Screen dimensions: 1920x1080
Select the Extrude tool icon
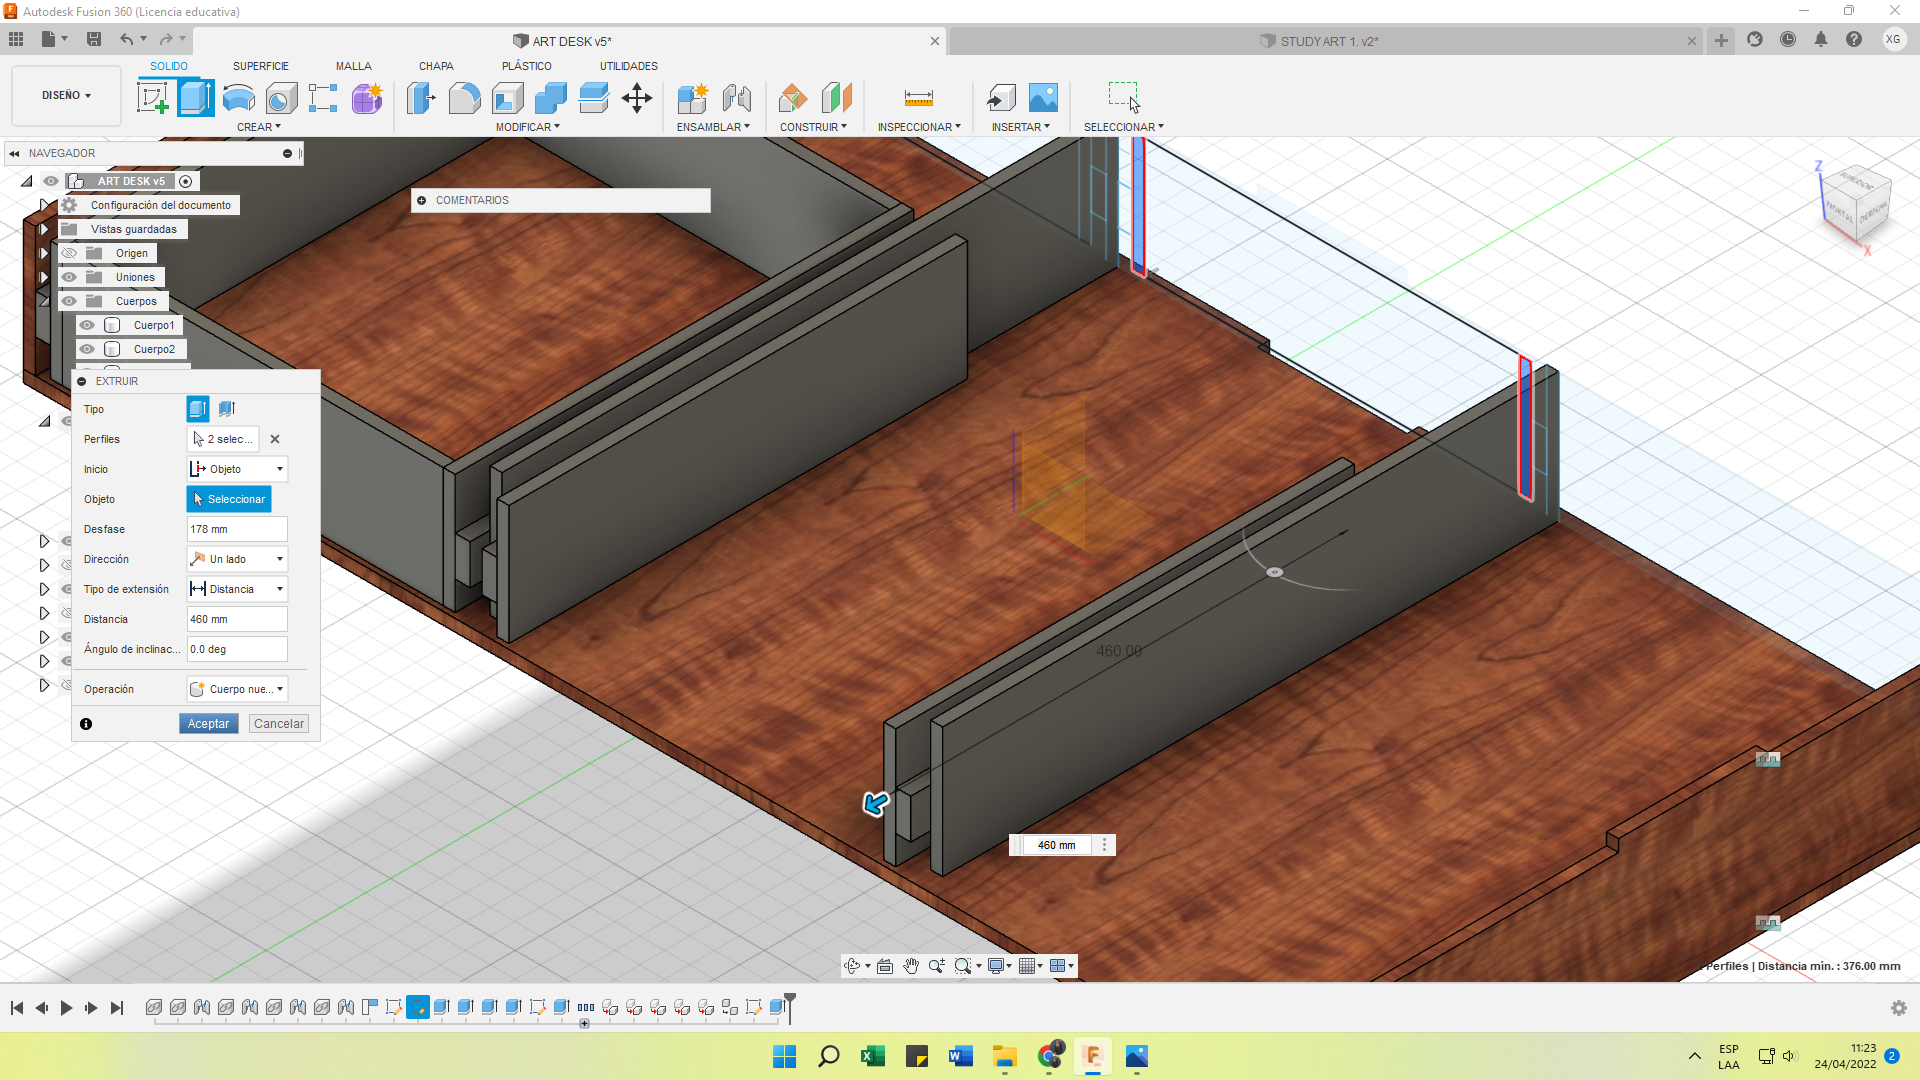pos(196,98)
